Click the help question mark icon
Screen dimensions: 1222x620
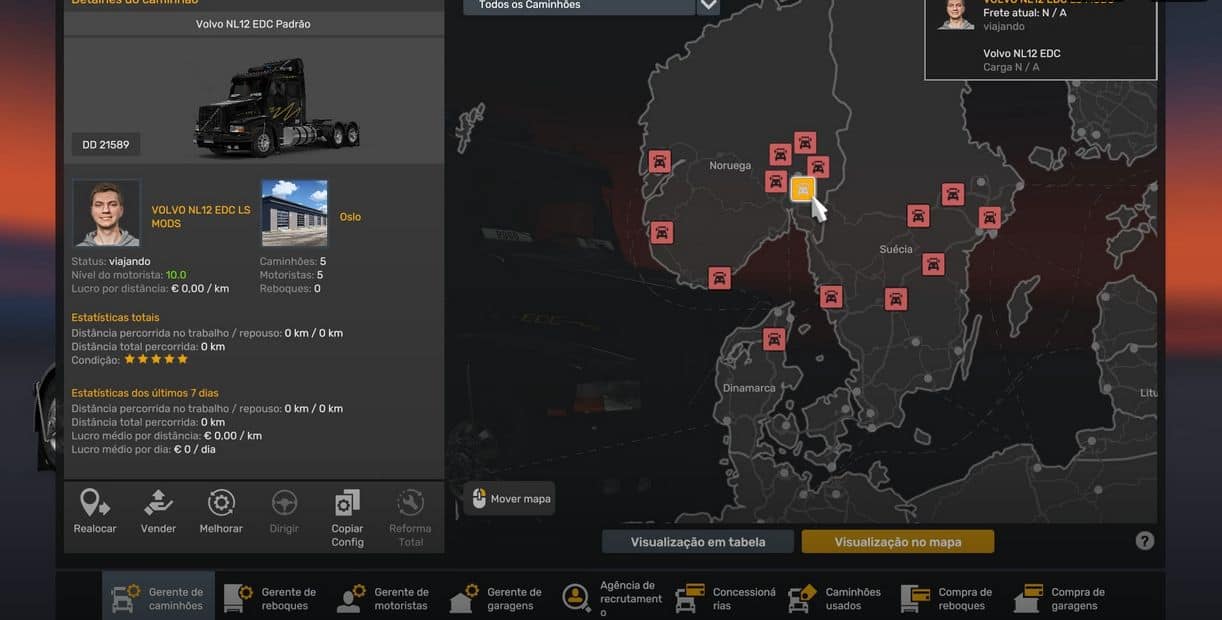(x=1145, y=541)
